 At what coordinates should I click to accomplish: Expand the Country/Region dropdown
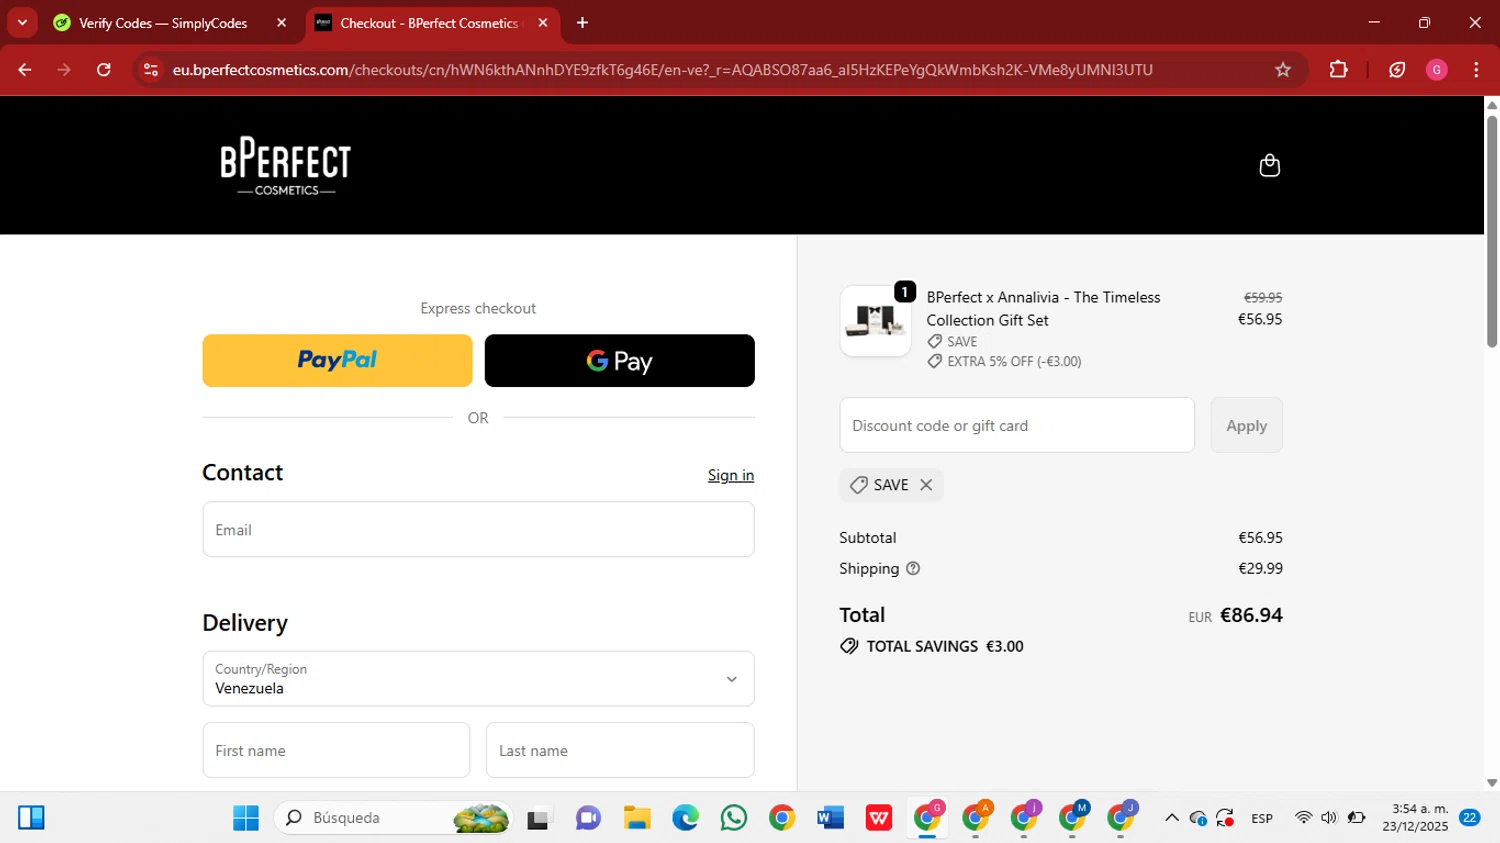click(478, 679)
